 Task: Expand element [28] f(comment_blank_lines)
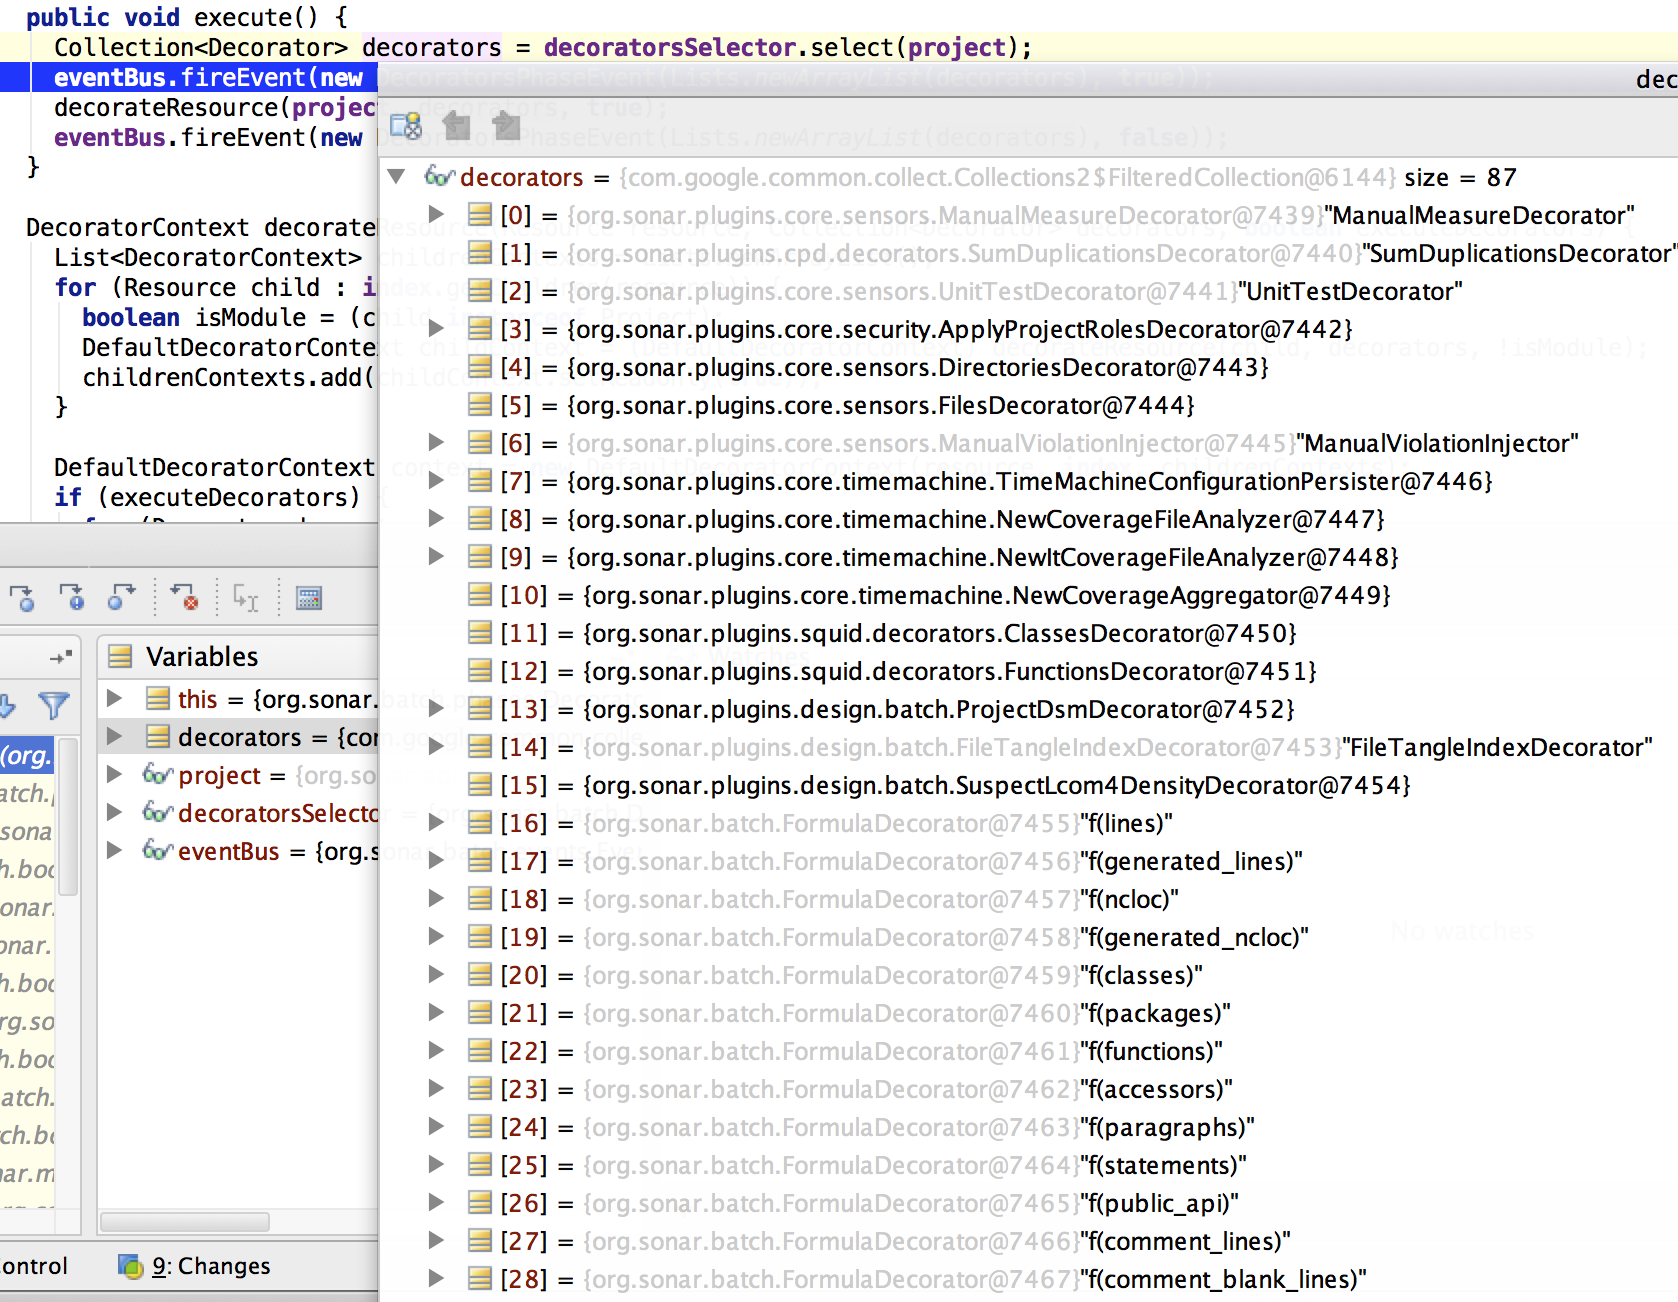(x=436, y=1279)
